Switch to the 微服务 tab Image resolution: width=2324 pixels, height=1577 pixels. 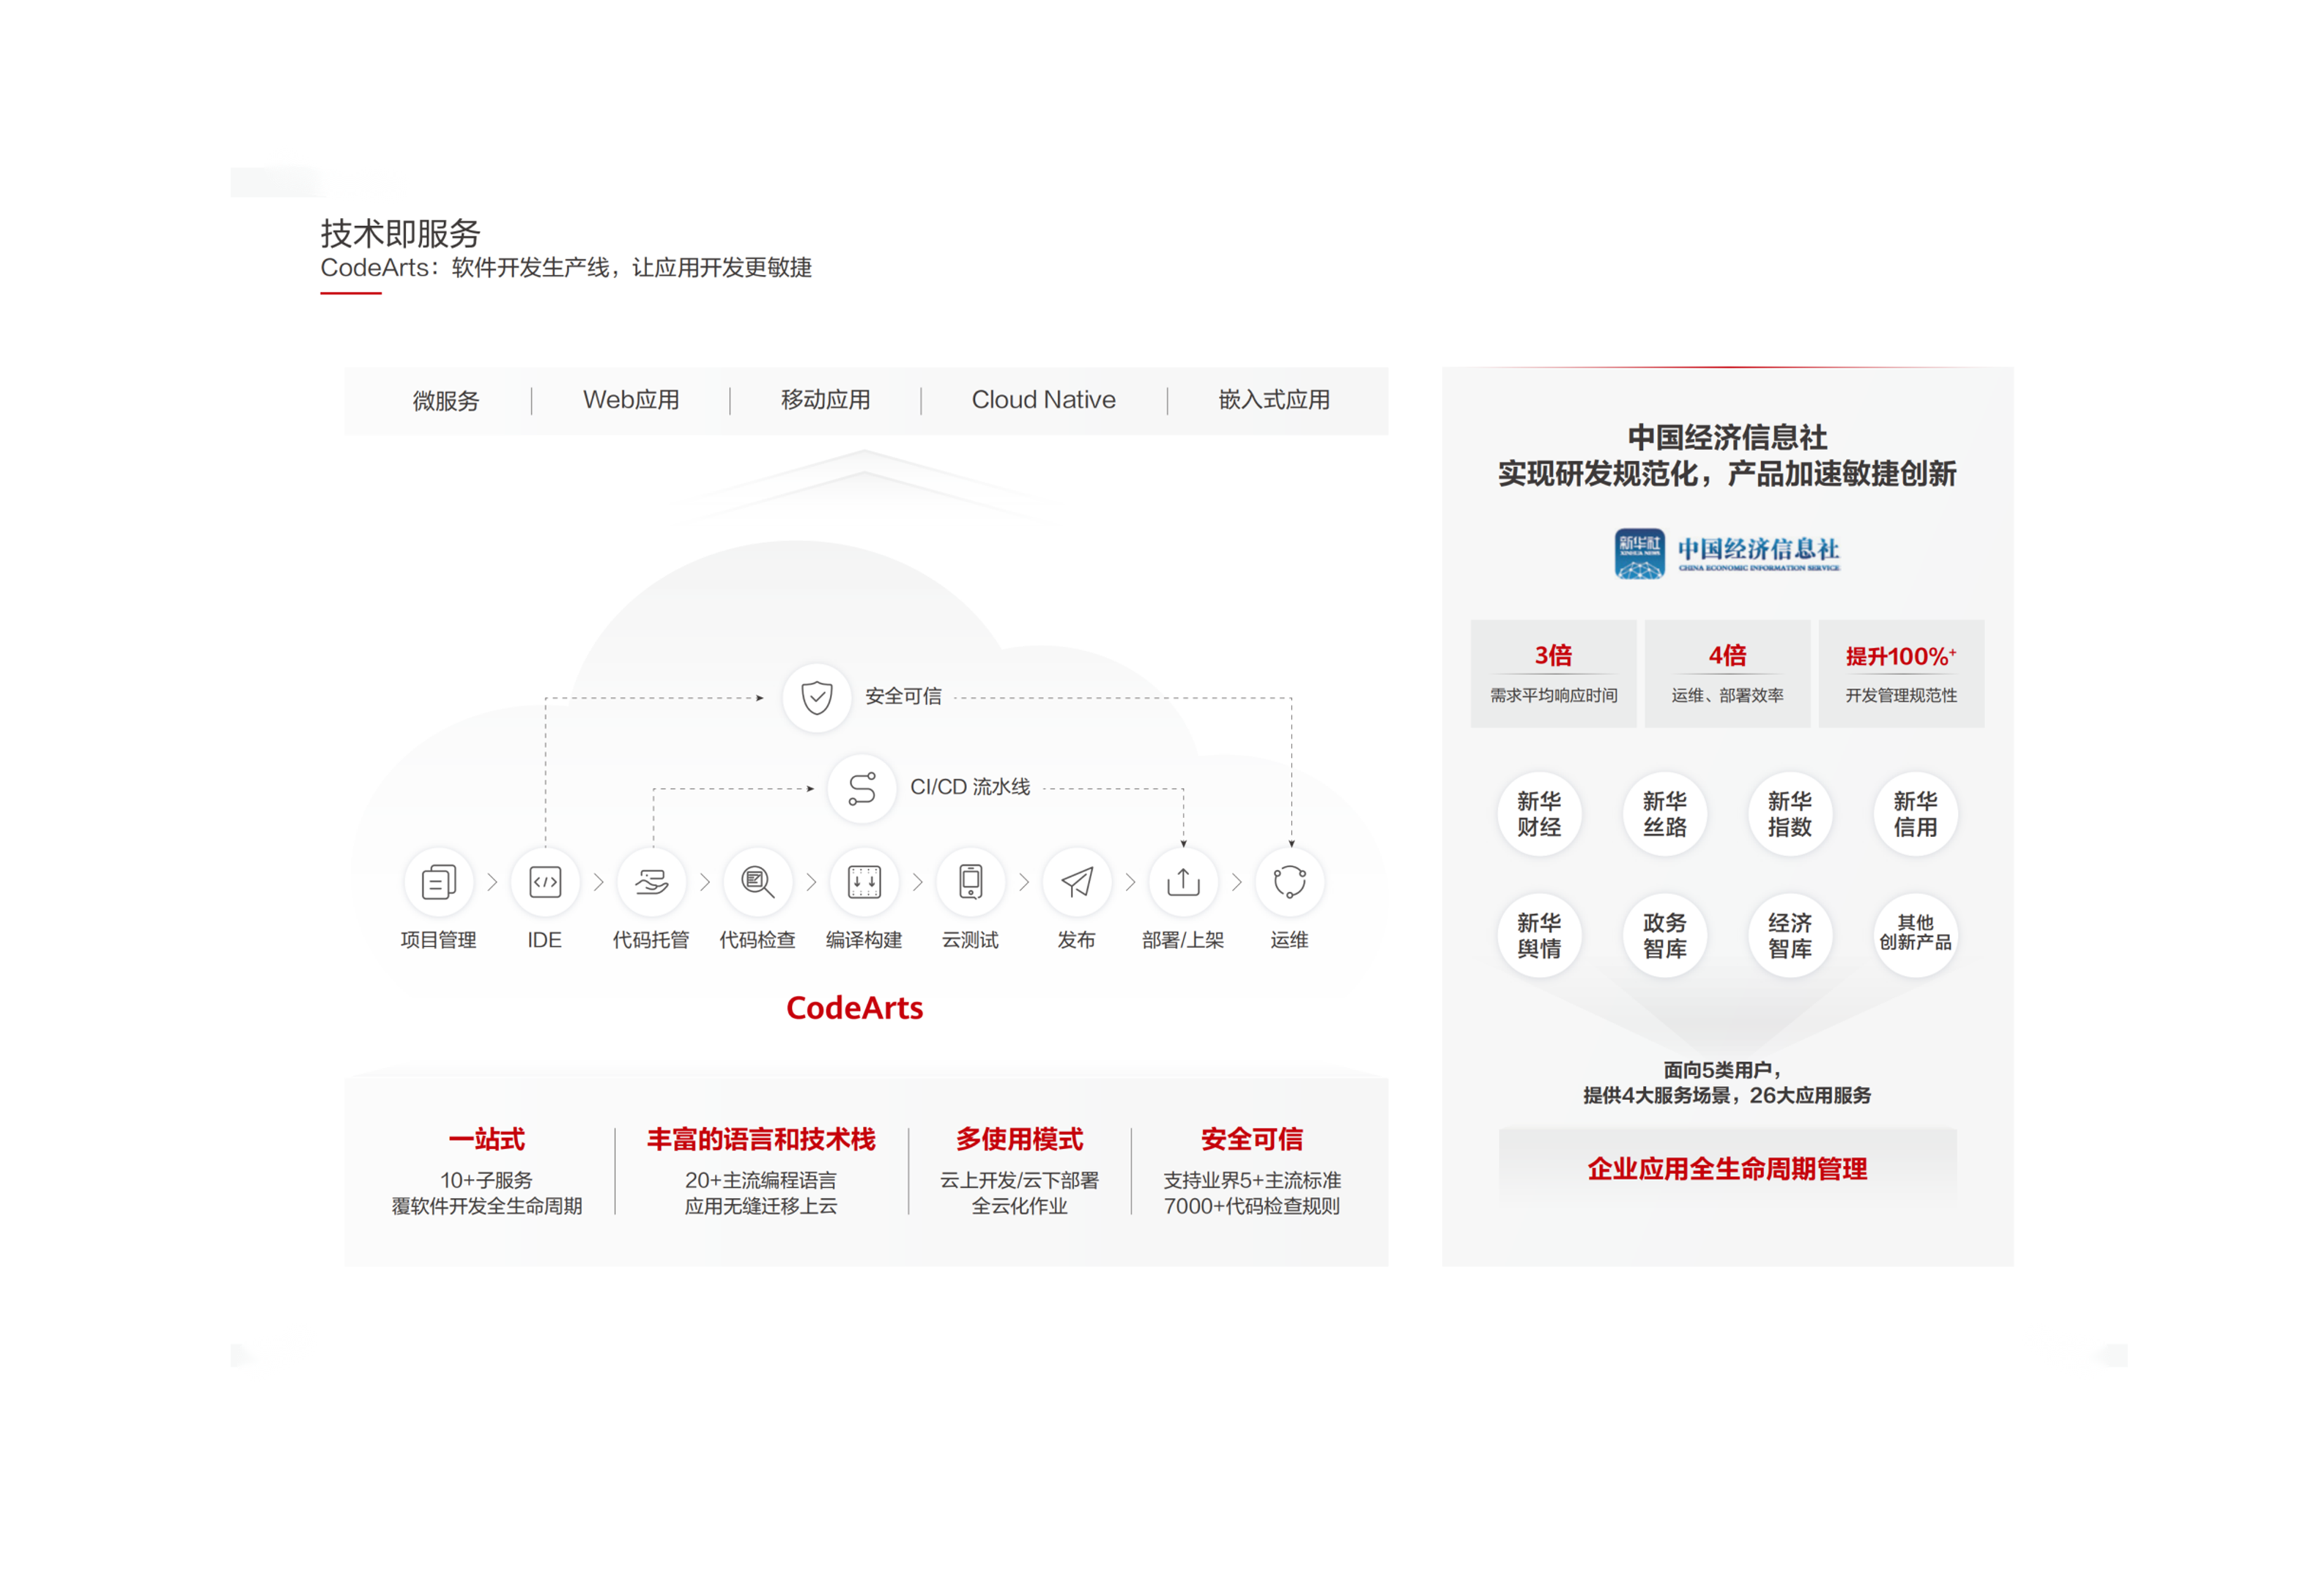[446, 401]
